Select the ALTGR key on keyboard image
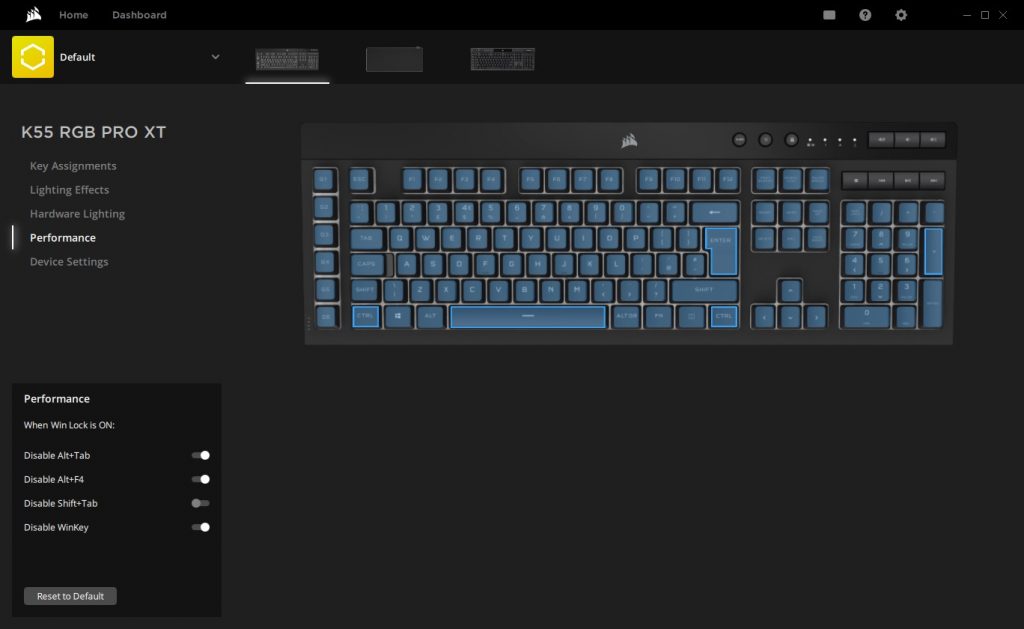 coord(626,316)
